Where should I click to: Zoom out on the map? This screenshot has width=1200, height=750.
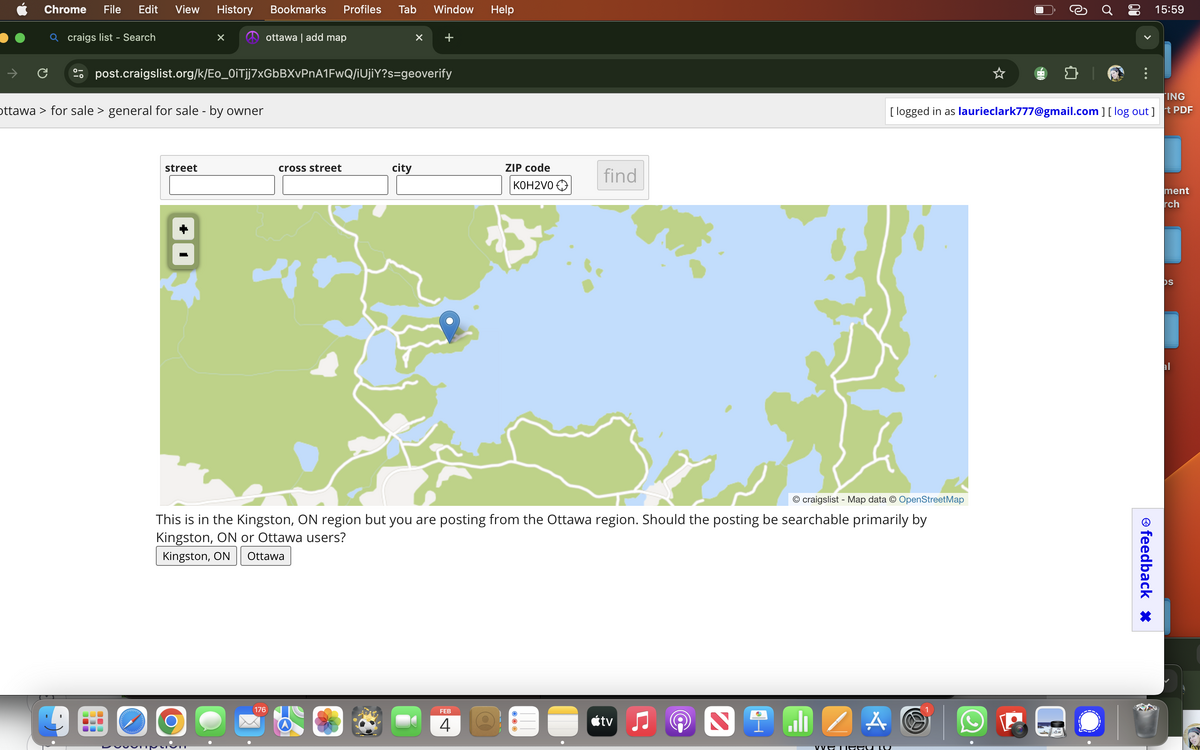point(183,255)
